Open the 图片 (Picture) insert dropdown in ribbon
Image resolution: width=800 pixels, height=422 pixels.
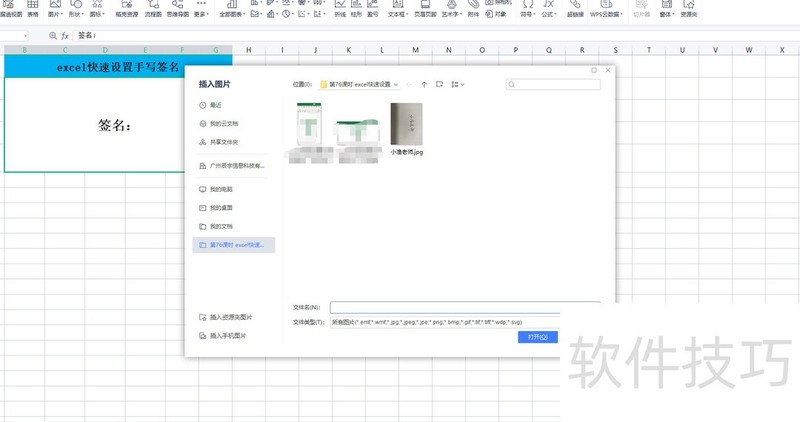(56, 8)
